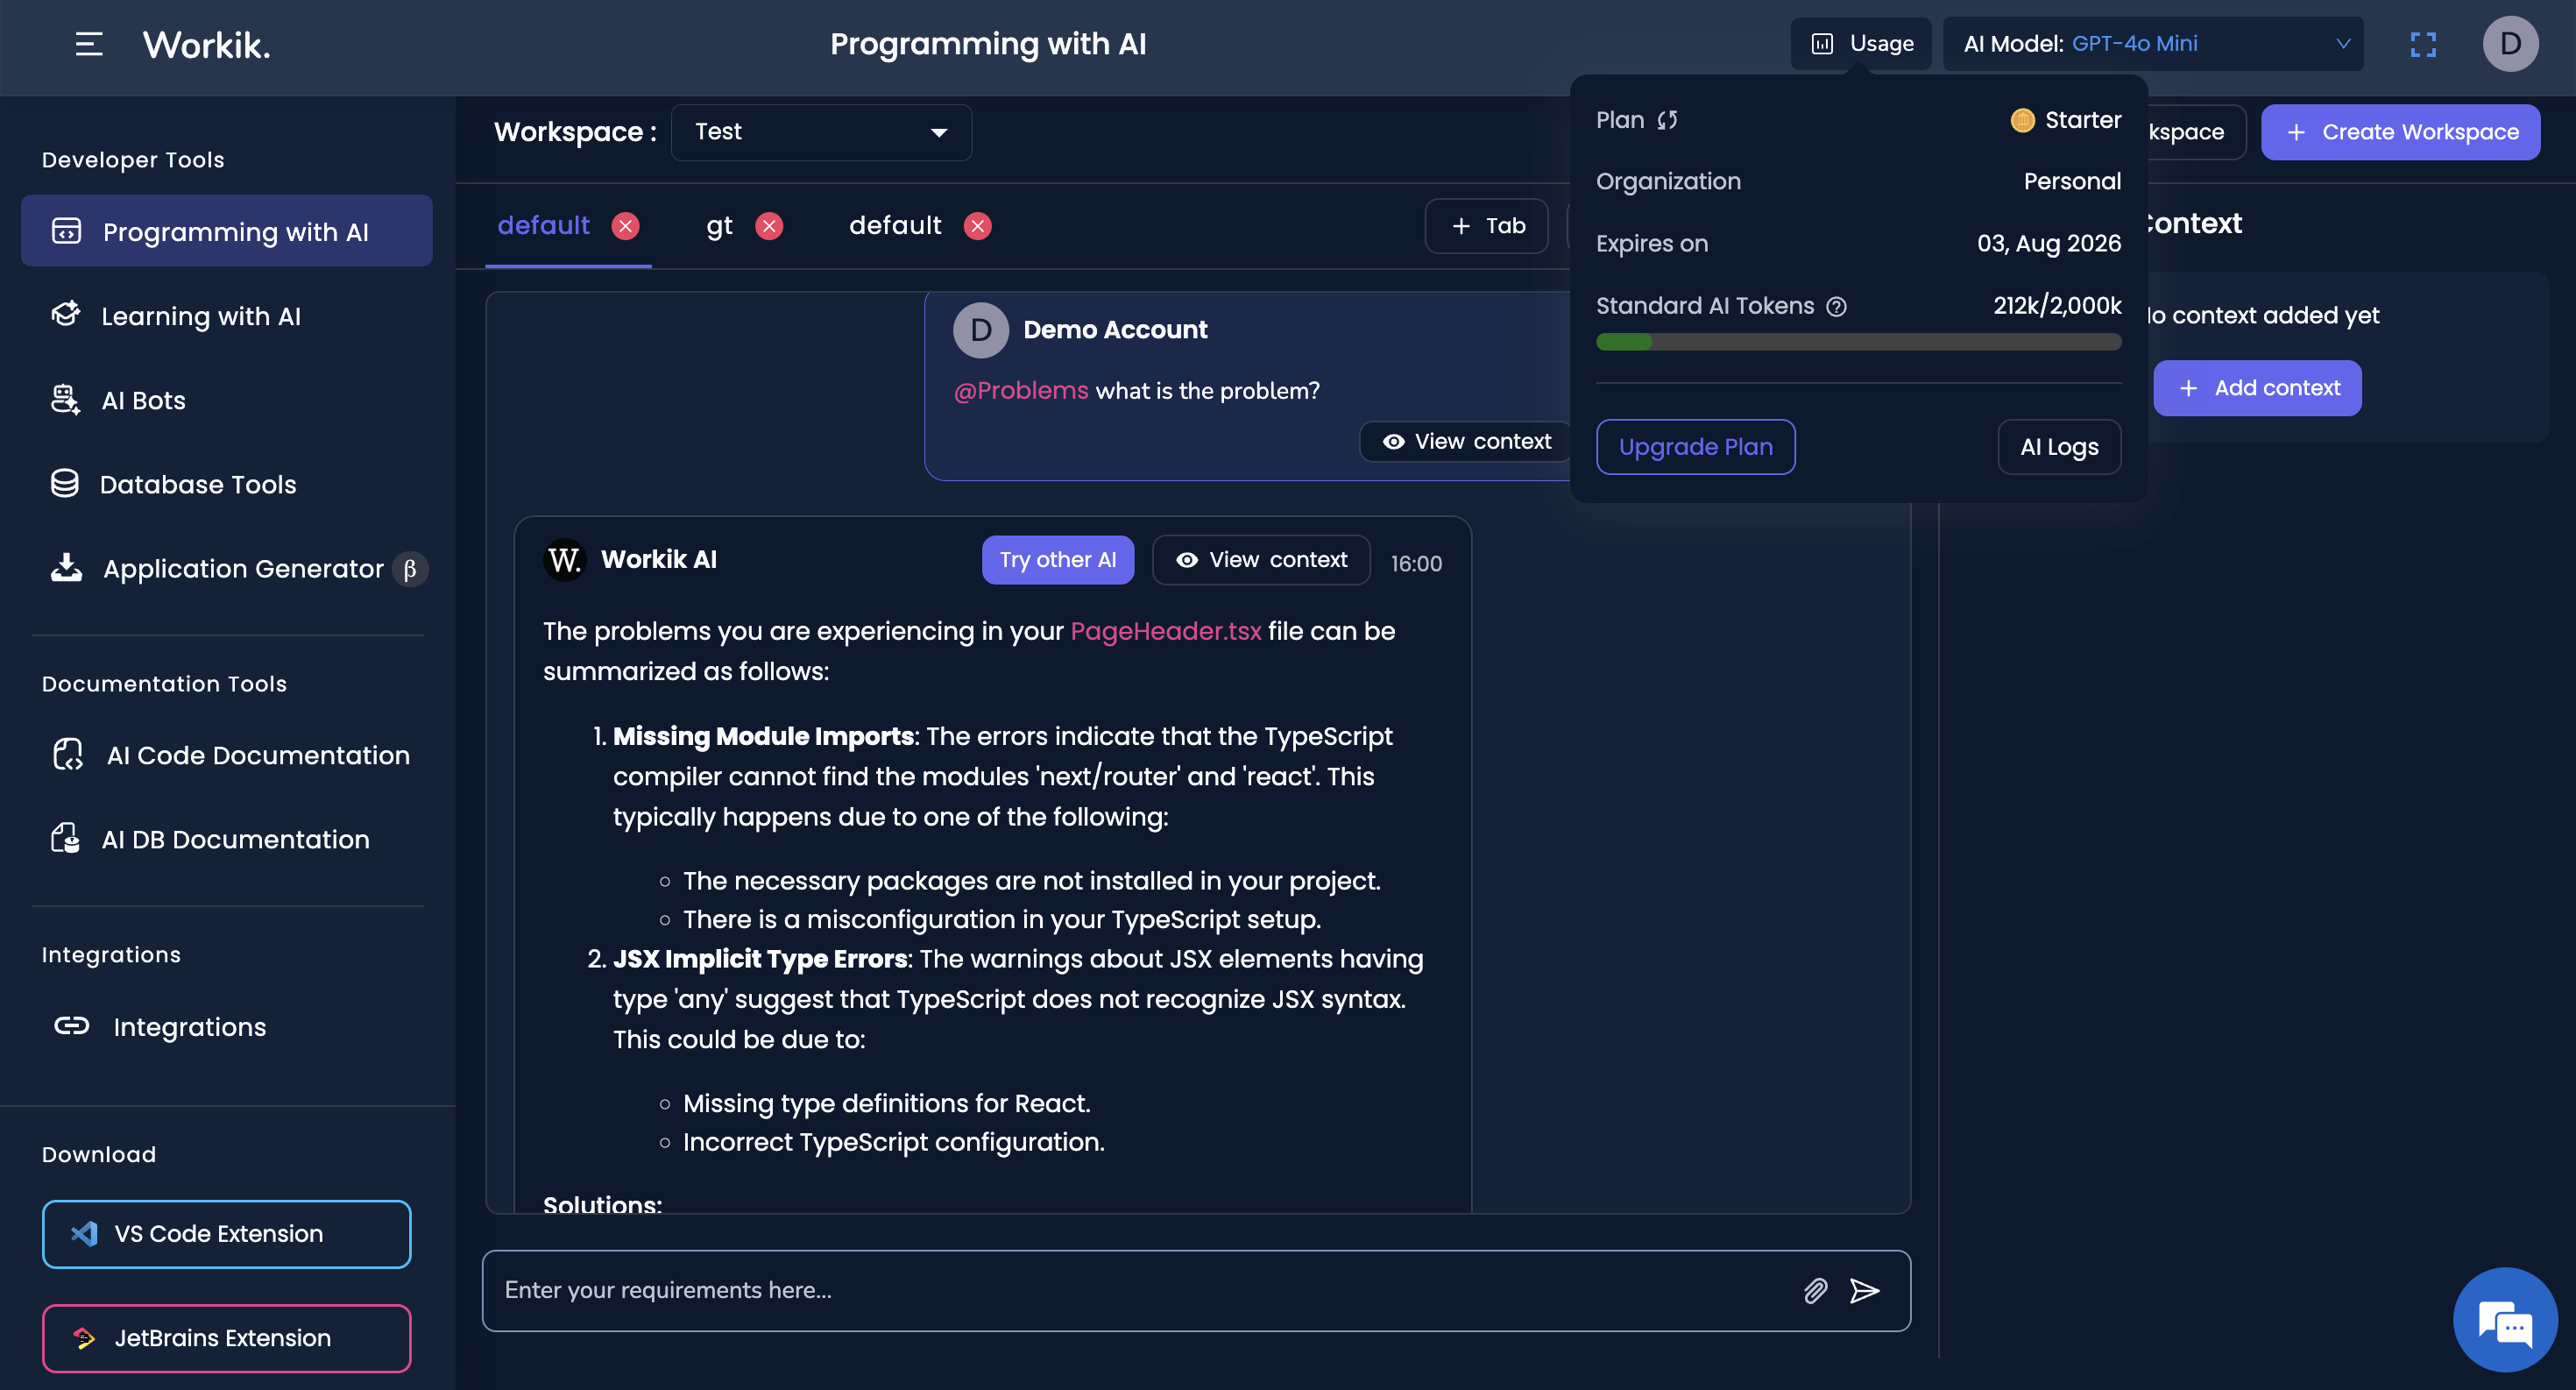Switch to the gt tab
2576x1390 pixels.
click(x=719, y=226)
